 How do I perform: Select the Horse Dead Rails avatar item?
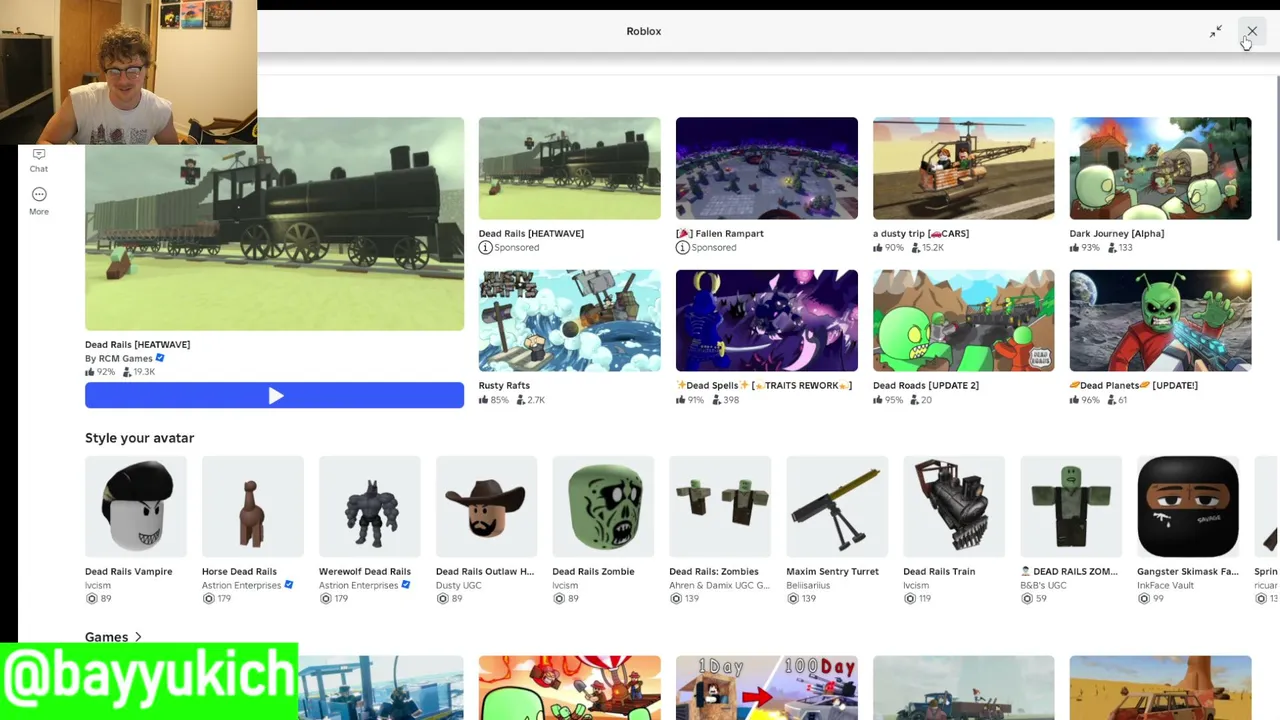[x=252, y=506]
